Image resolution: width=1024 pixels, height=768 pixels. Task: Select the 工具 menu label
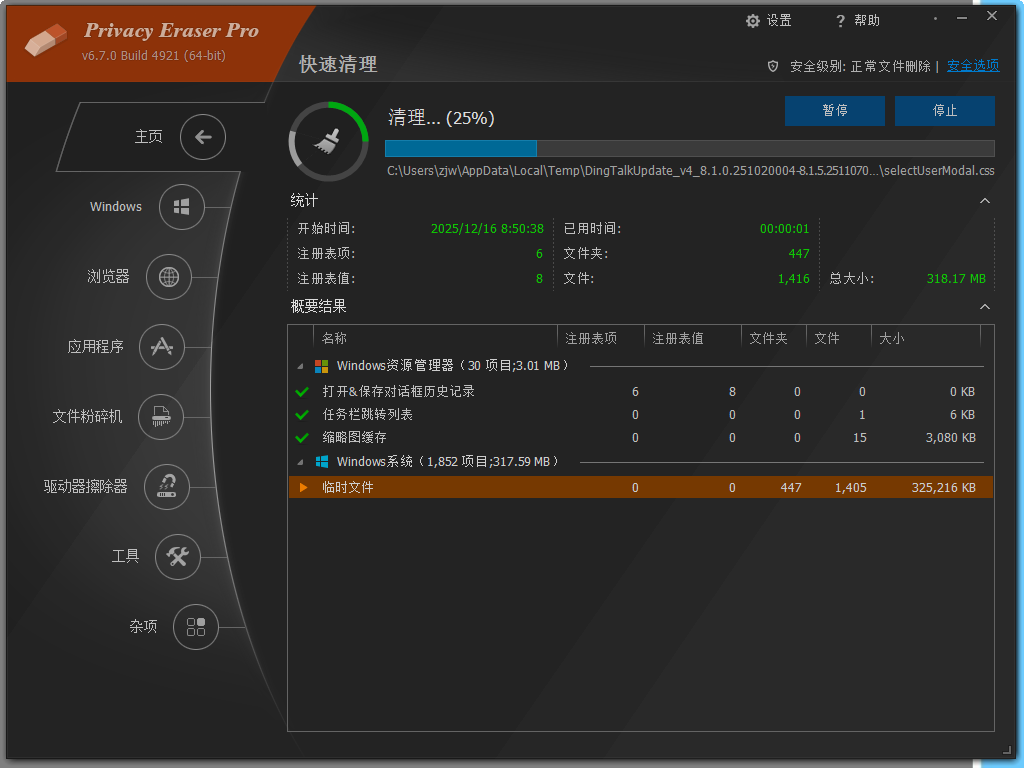click(125, 556)
